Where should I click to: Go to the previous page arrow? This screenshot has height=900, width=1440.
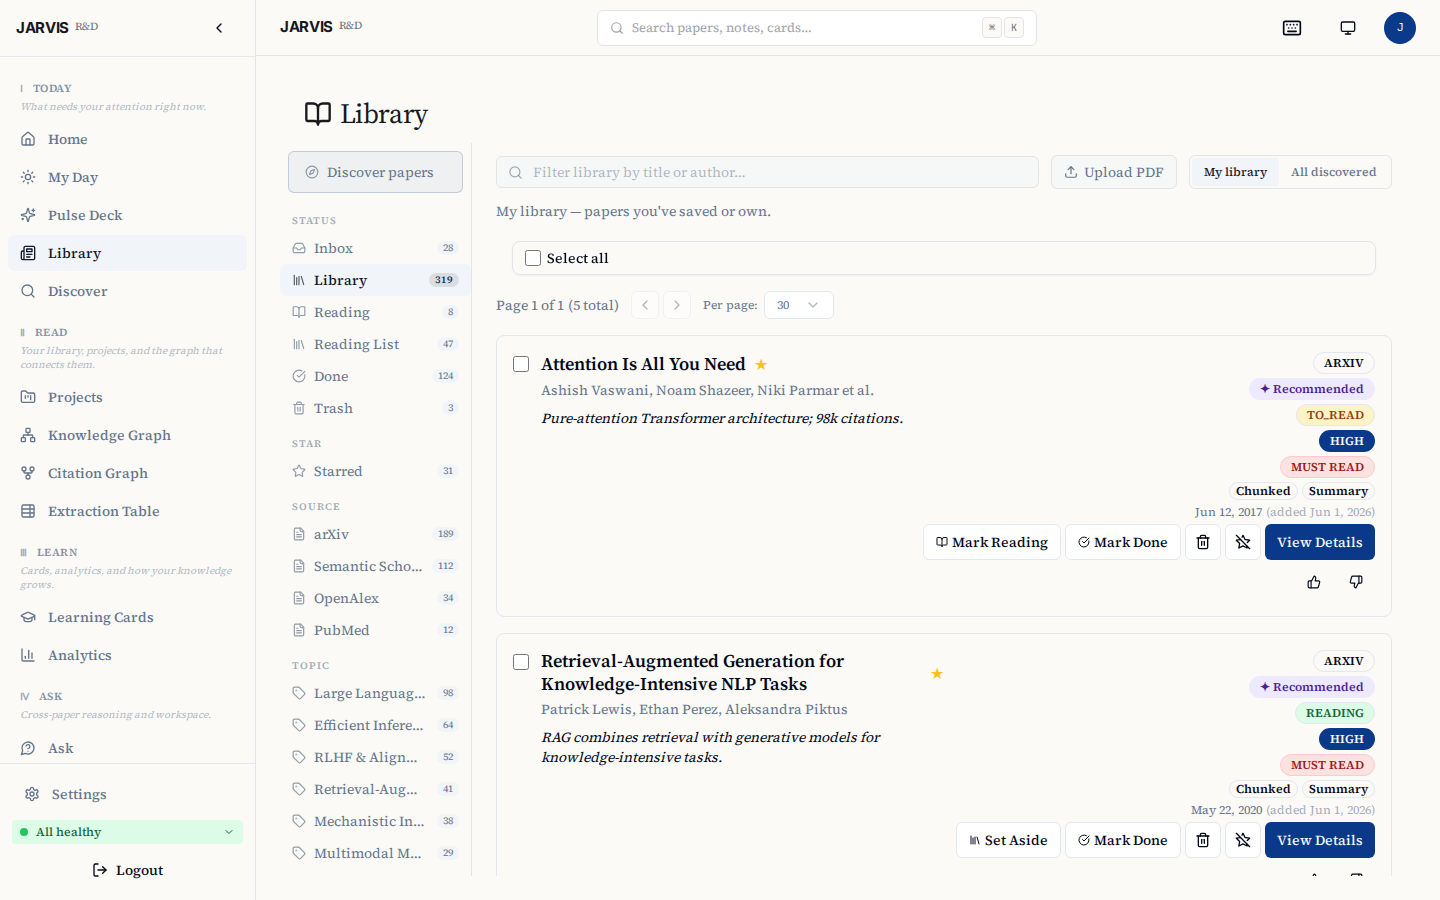[645, 305]
